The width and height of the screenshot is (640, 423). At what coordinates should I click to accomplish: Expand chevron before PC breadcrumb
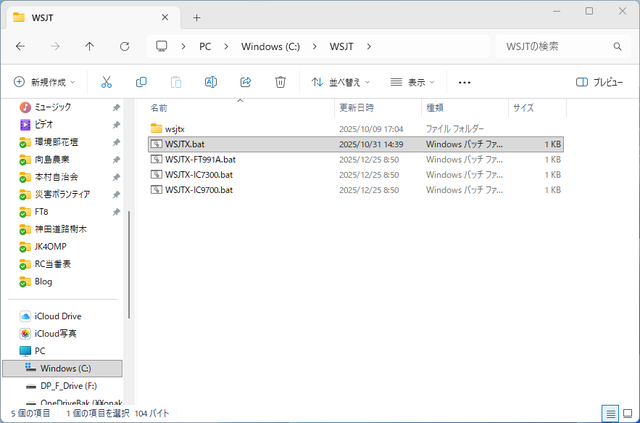(x=184, y=47)
